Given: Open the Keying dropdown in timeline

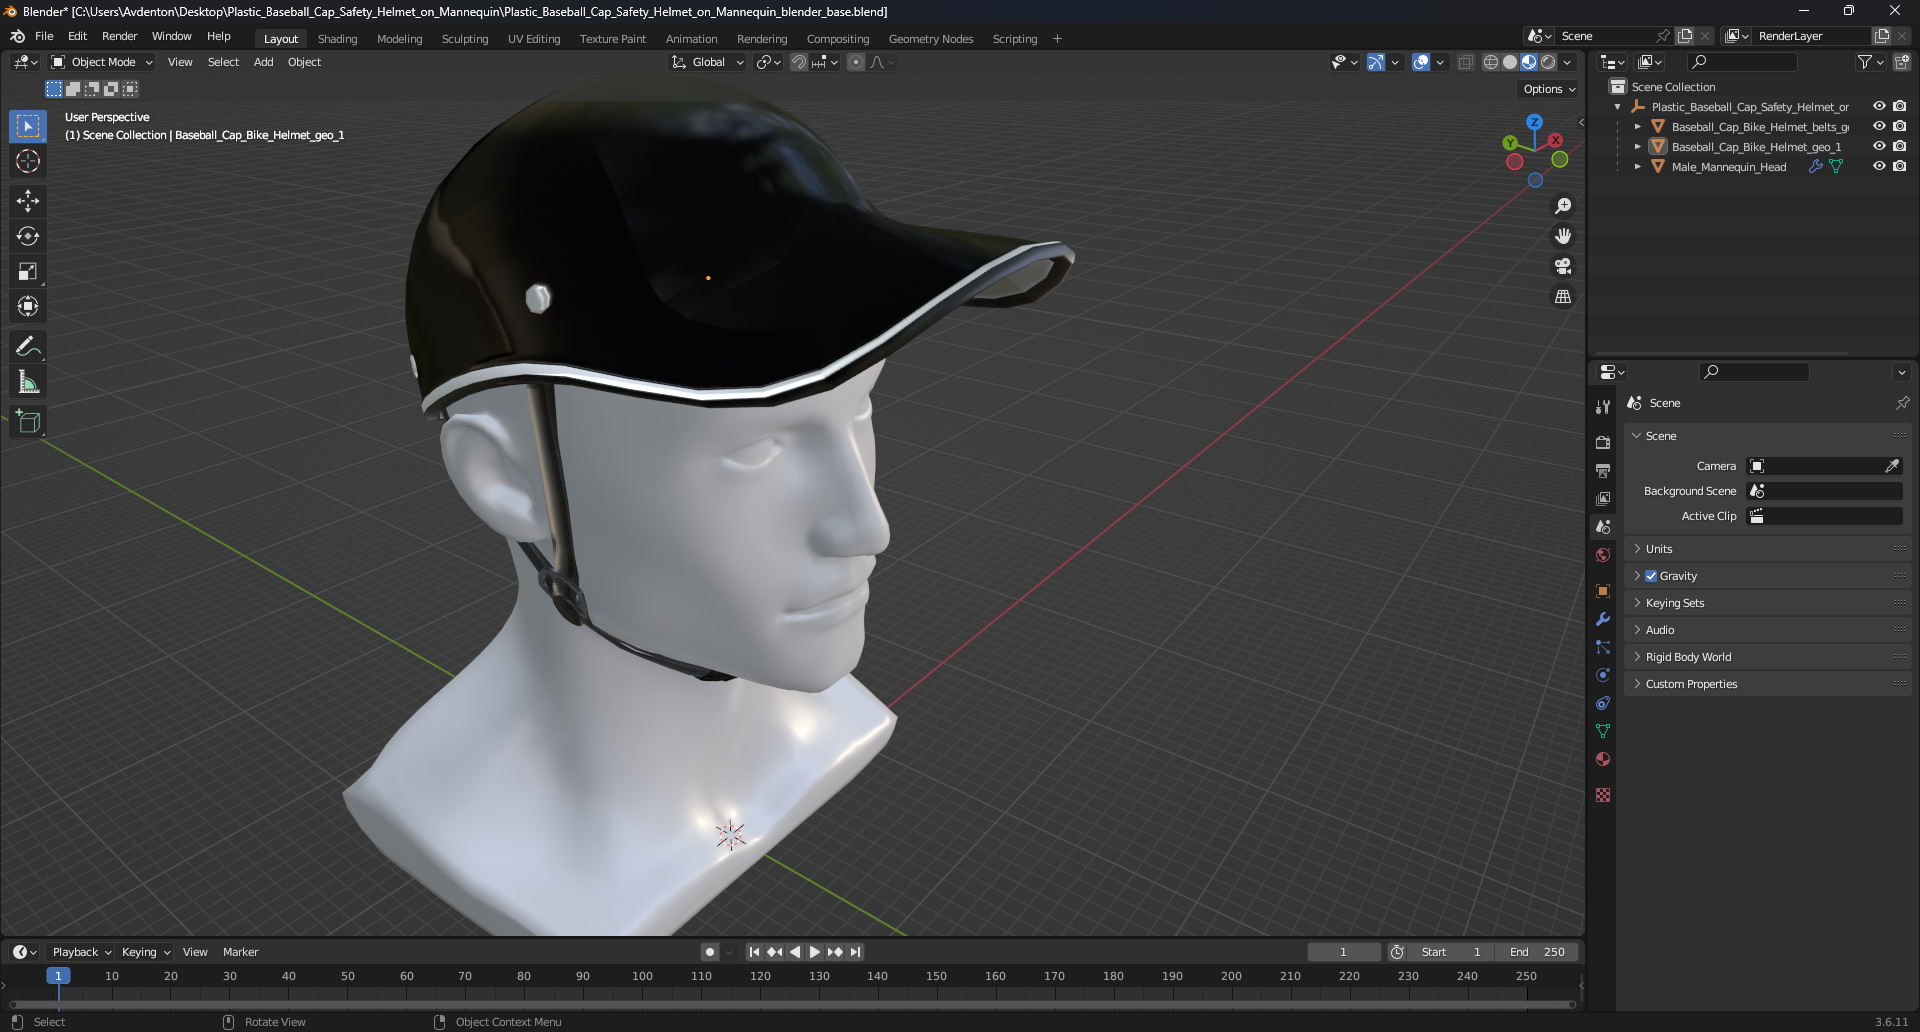Looking at the screenshot, I should pos(146,952).
